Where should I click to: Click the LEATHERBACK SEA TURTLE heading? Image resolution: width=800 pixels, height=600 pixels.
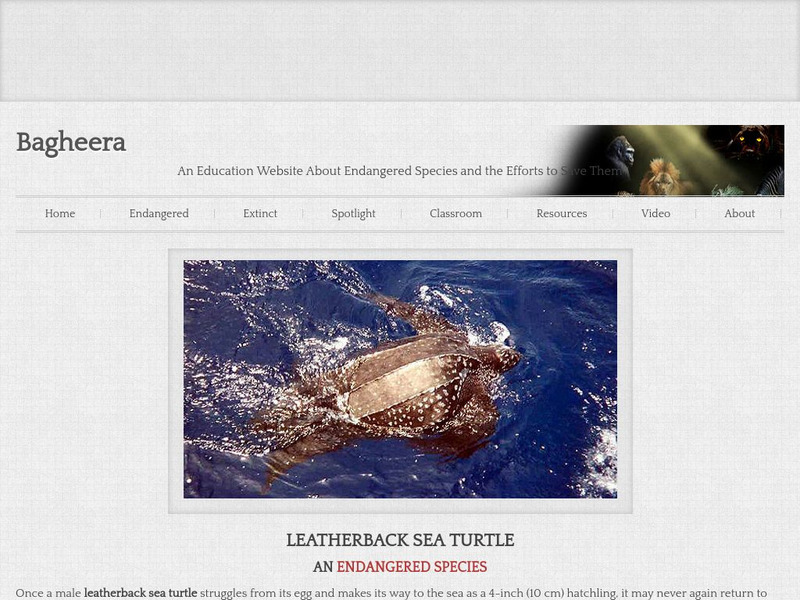point(400,540)
